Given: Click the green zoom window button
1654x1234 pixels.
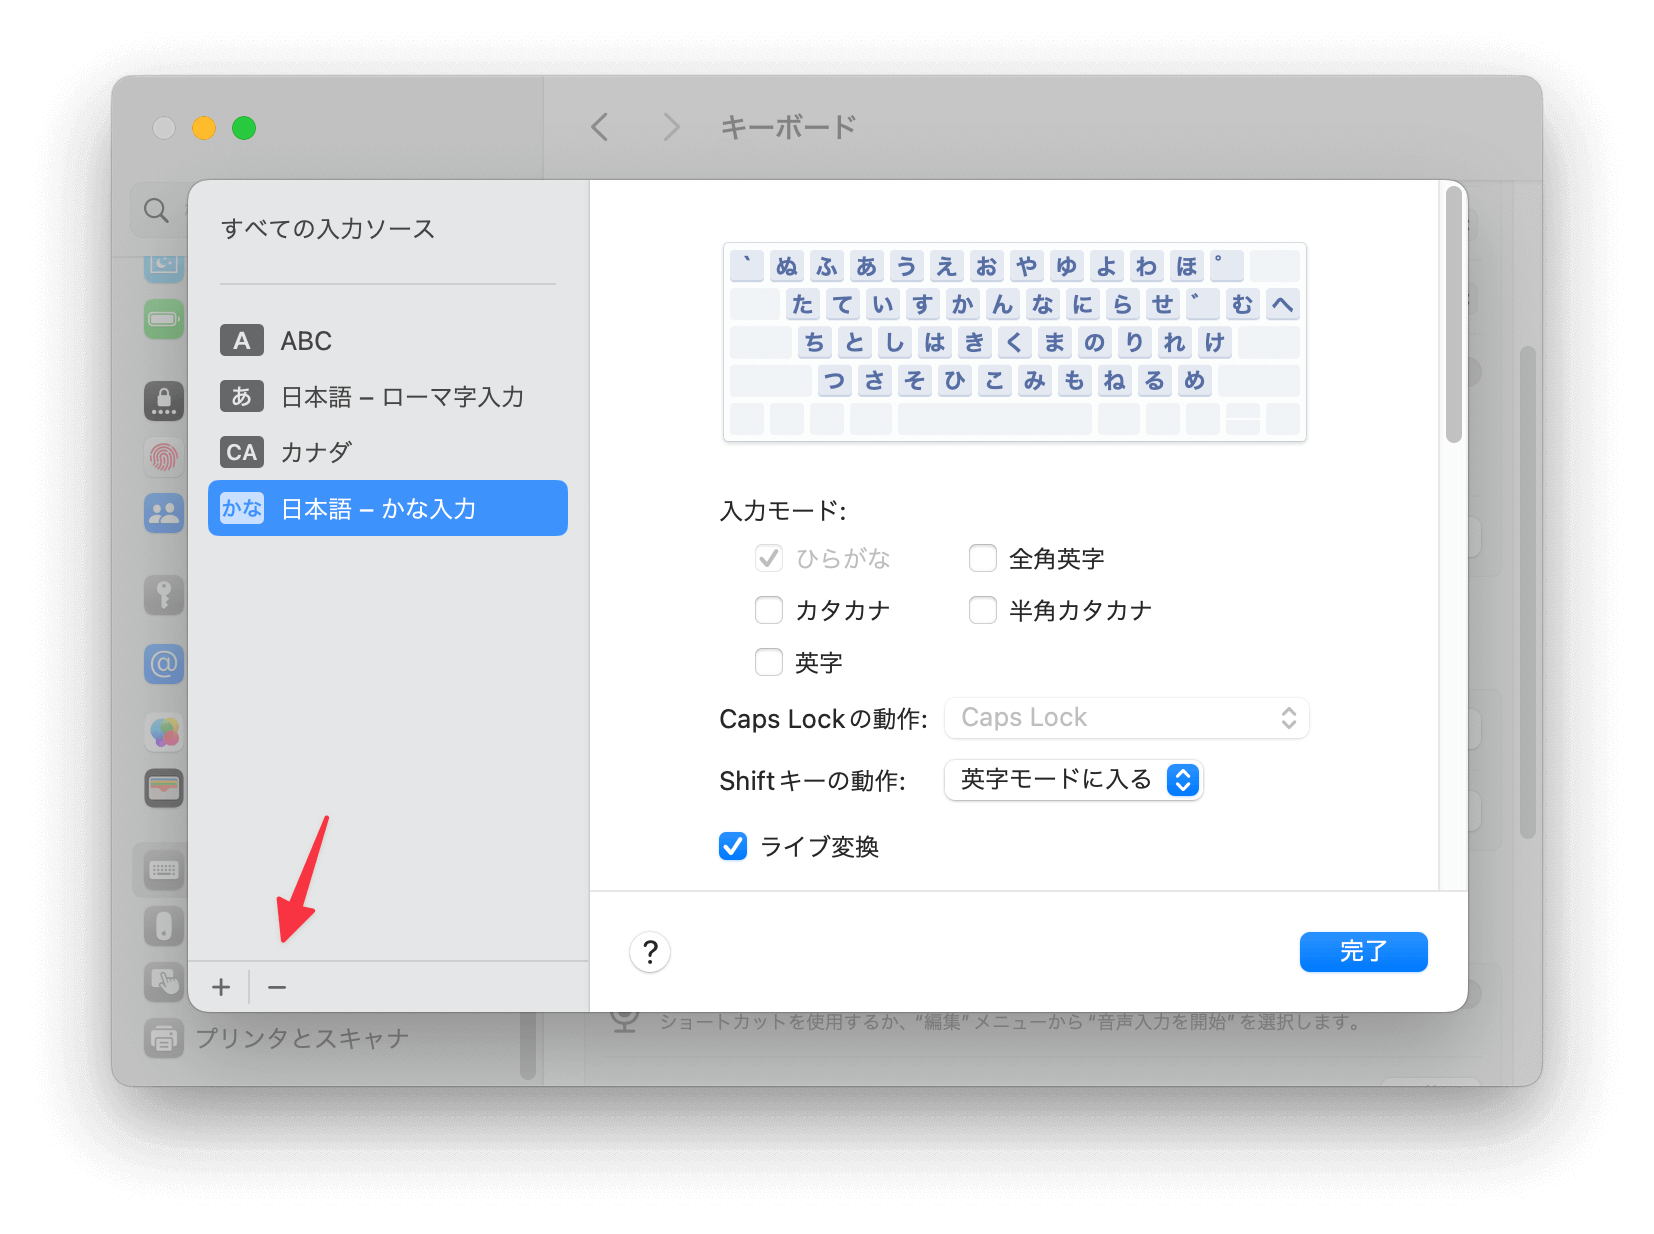Looking at the screenshot, I should tap(244, 128).
